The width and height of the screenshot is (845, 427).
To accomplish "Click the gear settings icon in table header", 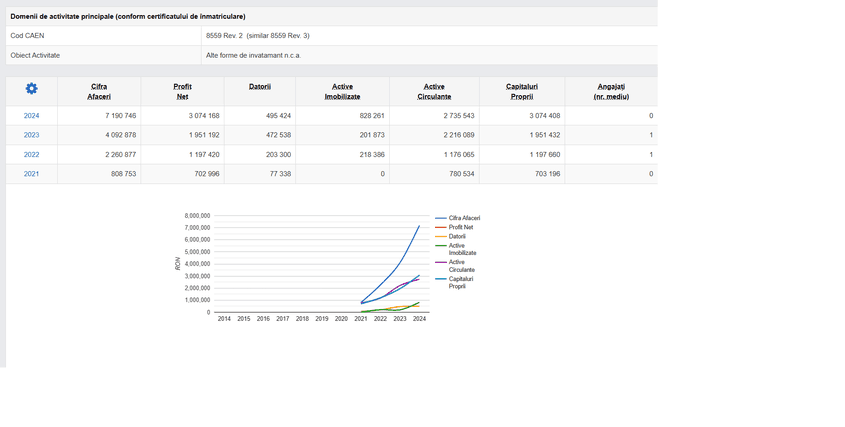I will click(31, 89).
